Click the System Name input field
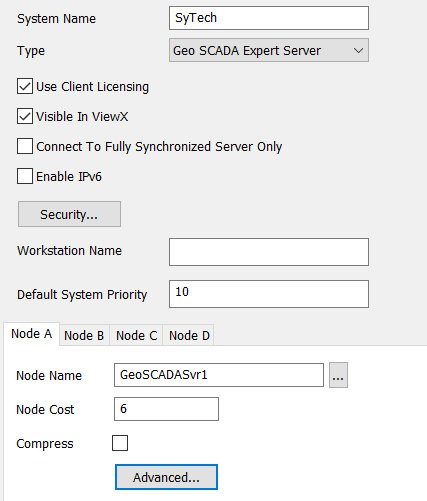Screen dimensions: 427x501 click(269, 18)
